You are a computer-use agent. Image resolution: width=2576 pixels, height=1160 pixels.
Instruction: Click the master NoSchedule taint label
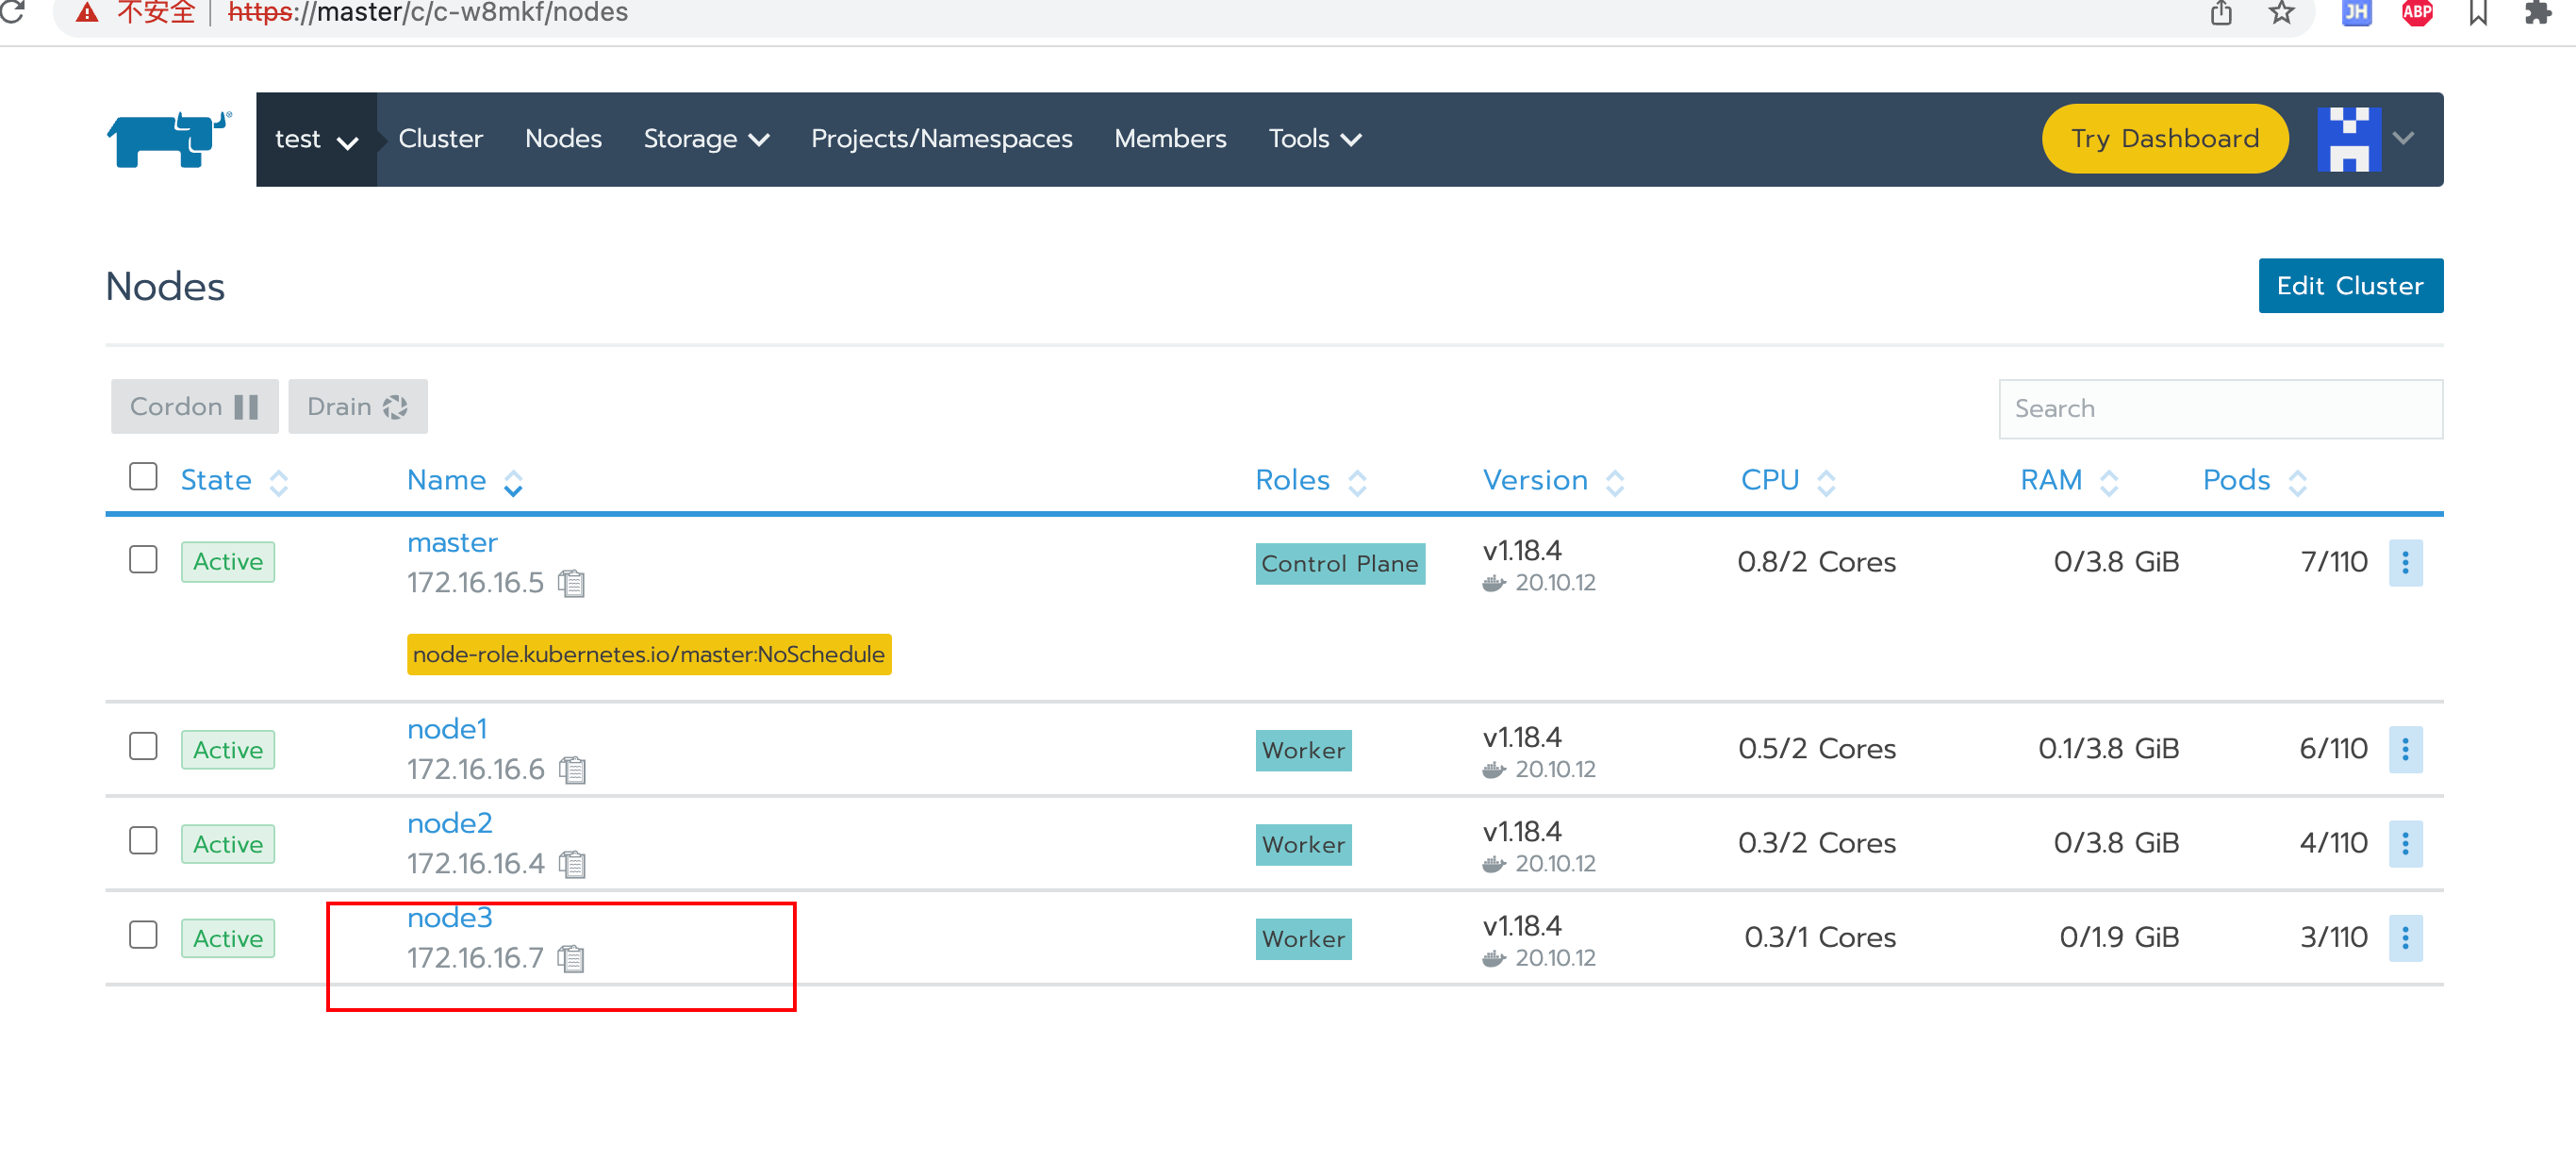pos(649,654)
